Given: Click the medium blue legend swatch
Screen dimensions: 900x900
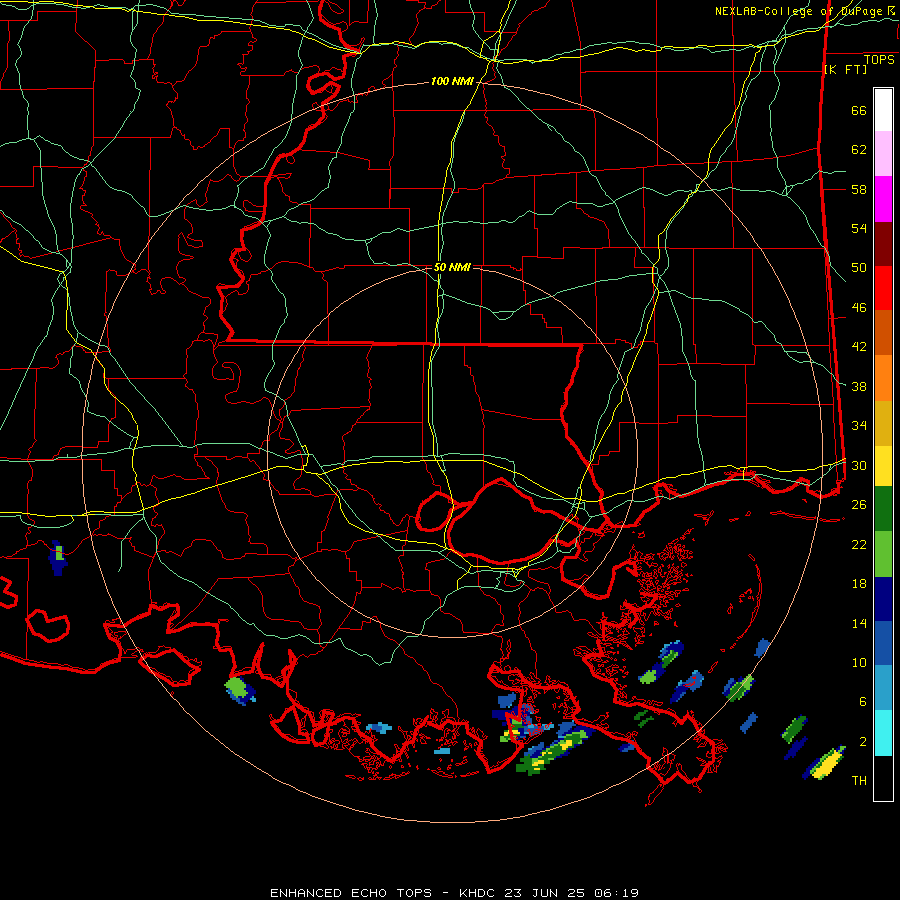Looking at the screenshot, I should click(883, 643).
